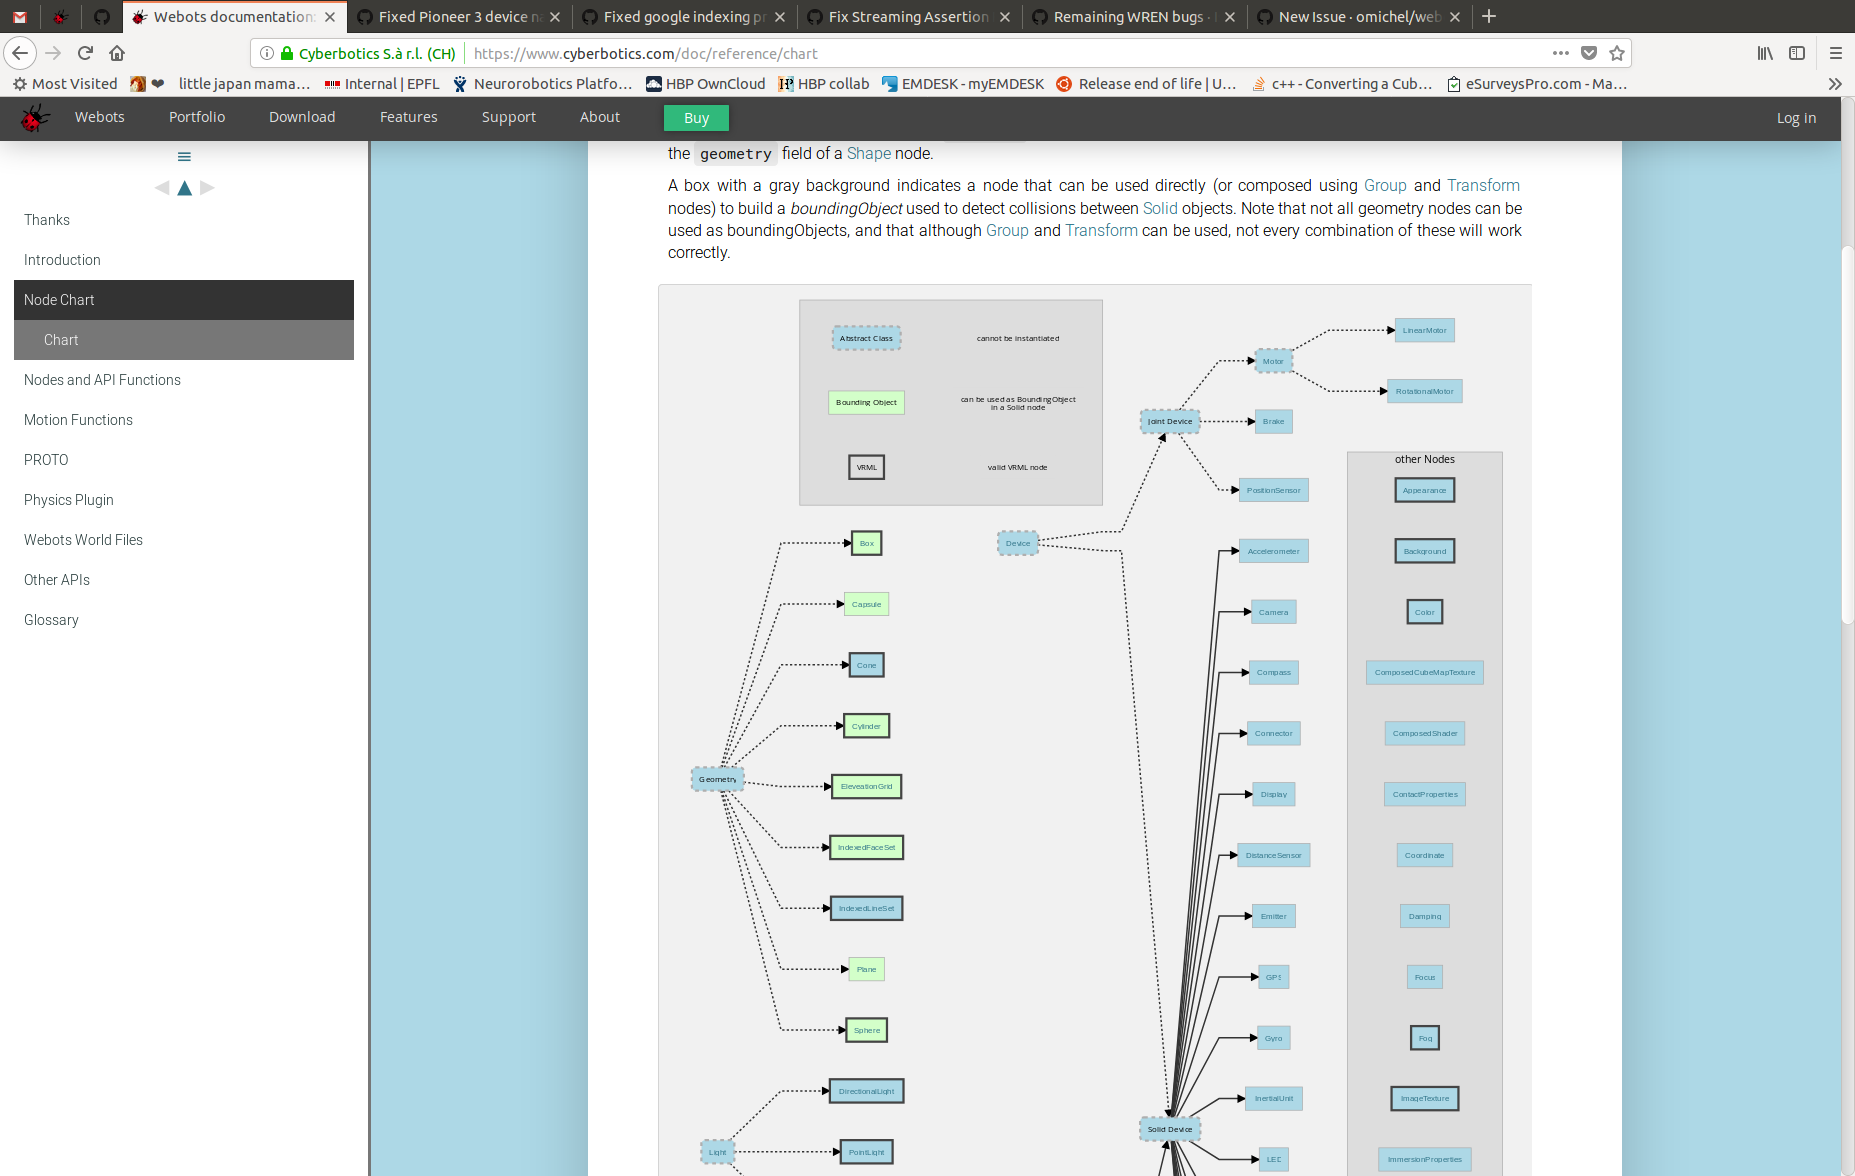Toggle the tracking protection shield panel

click(x=1588, y=53)
